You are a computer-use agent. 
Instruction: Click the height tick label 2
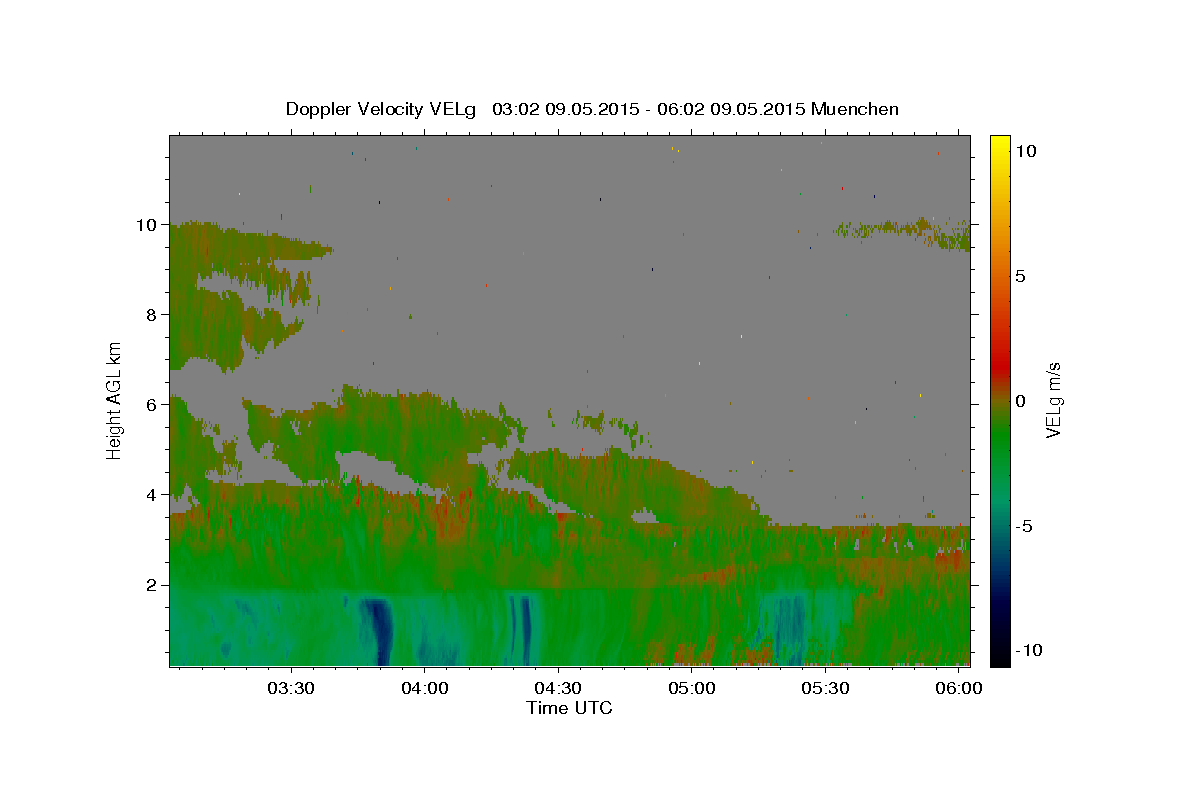[153, 585]
